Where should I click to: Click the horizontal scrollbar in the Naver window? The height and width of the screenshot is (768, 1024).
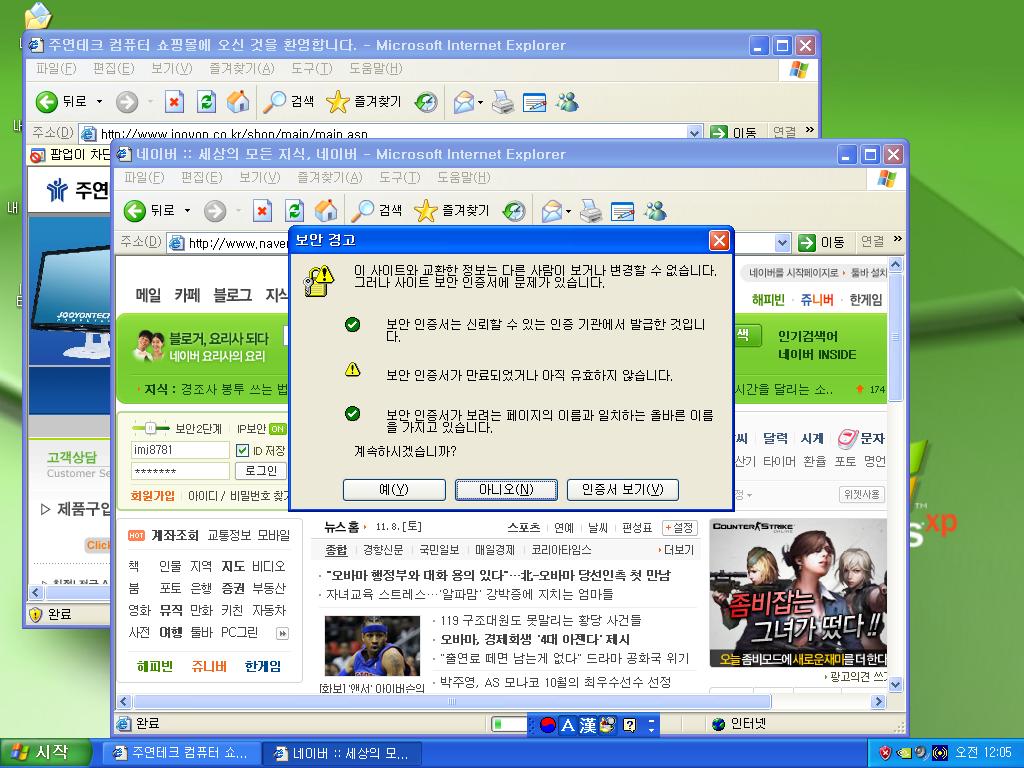pyautogui.click(x=452, y=701)
